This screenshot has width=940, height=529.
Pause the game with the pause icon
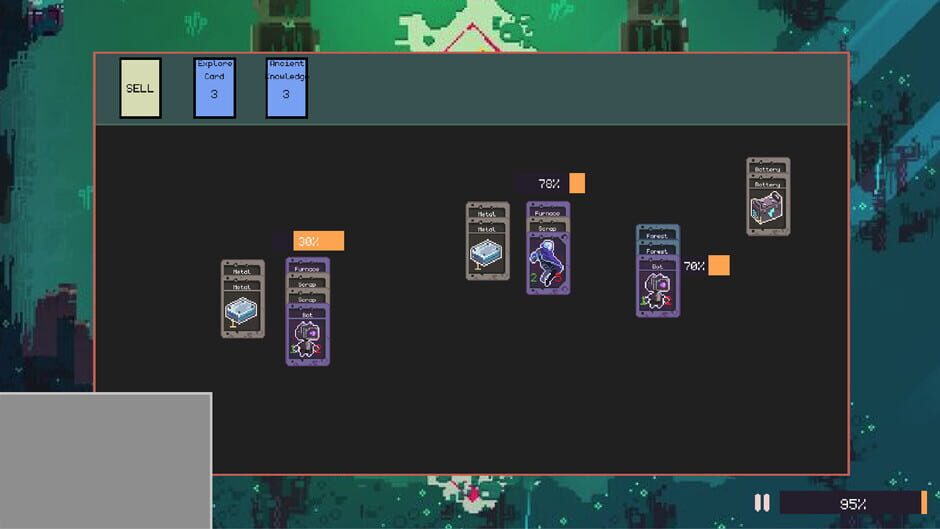[761, 503]
